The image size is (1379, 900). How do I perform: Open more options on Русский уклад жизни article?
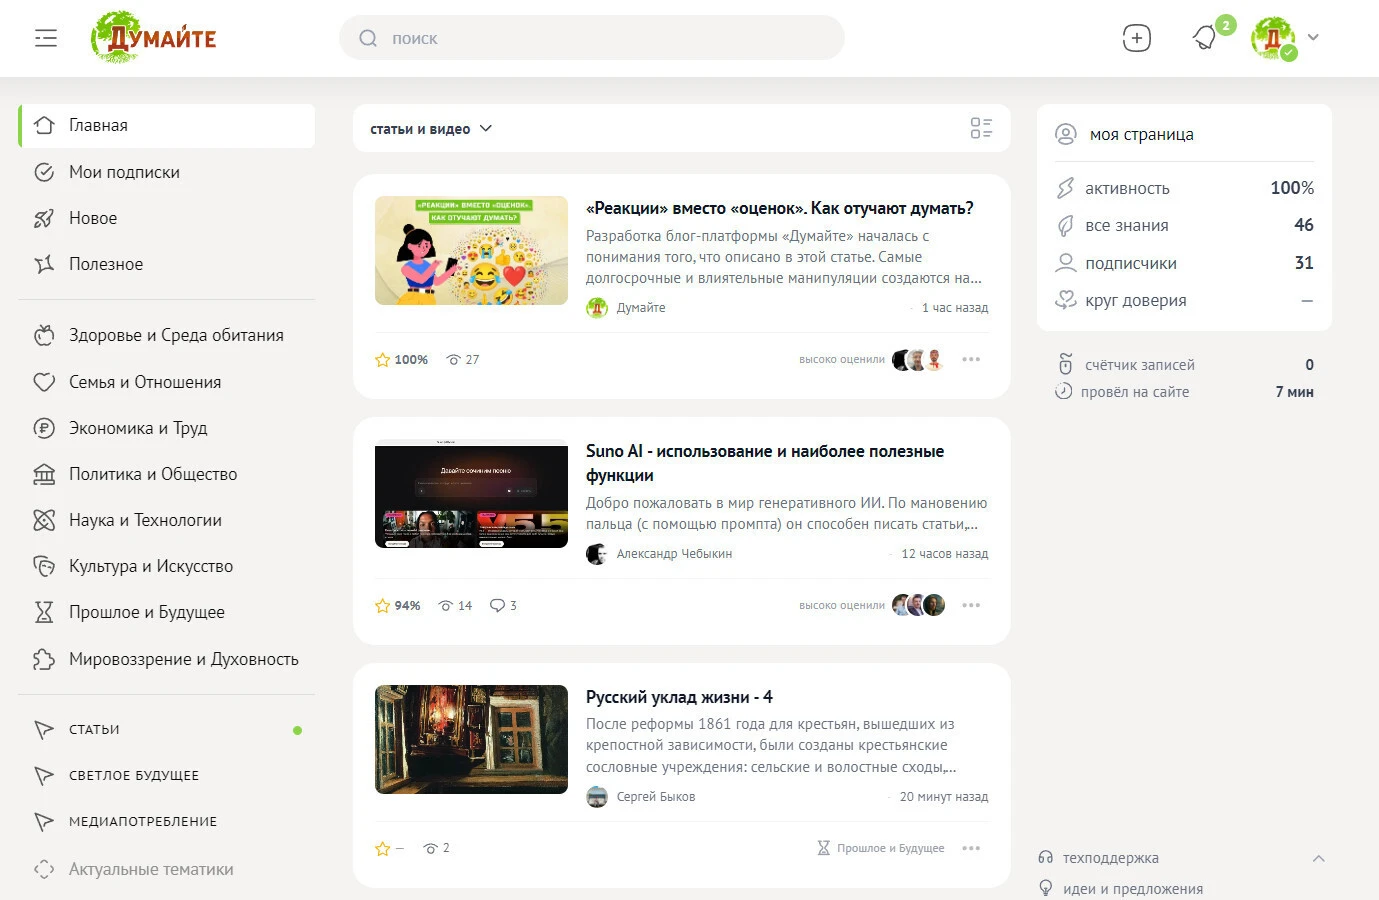pyautogui.click(x=971, y=848)
